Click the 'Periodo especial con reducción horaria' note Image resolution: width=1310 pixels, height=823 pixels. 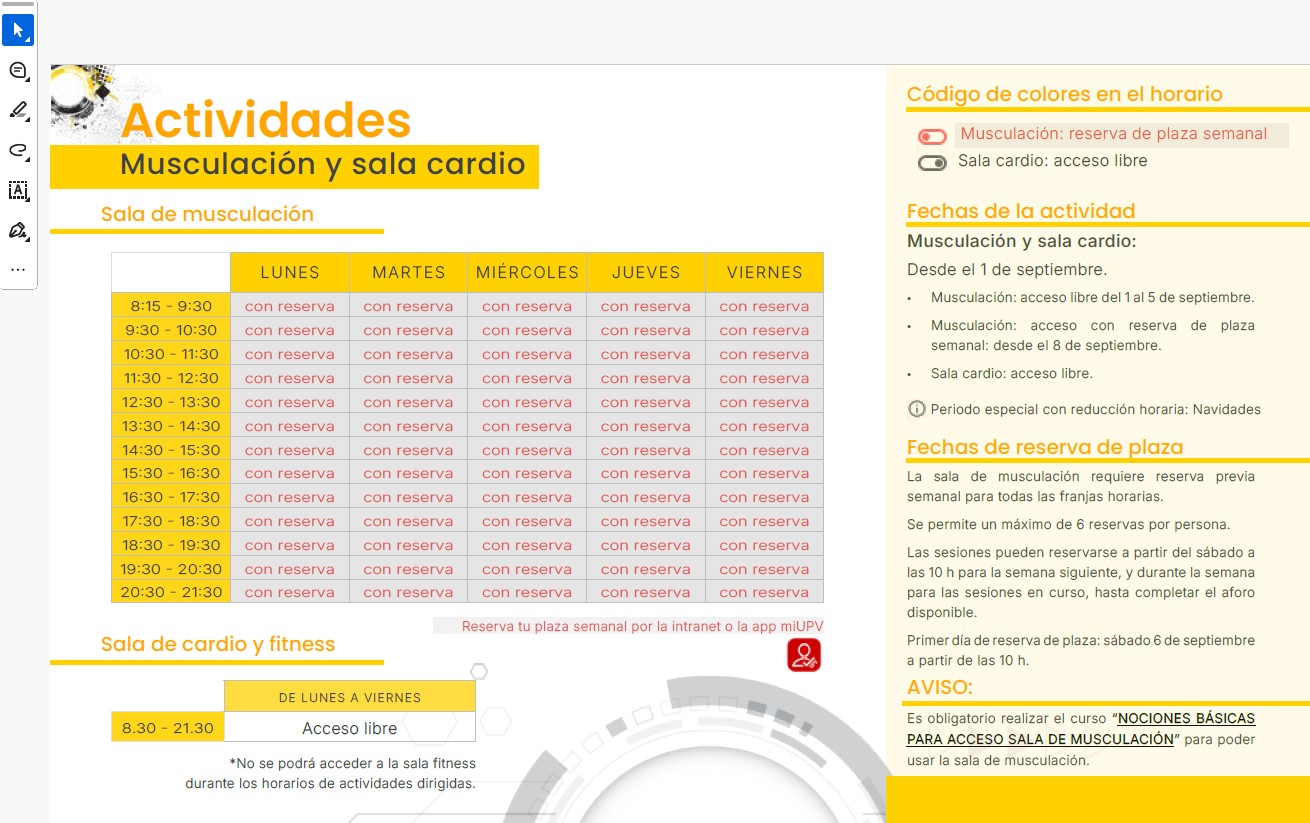point(1095,409)
